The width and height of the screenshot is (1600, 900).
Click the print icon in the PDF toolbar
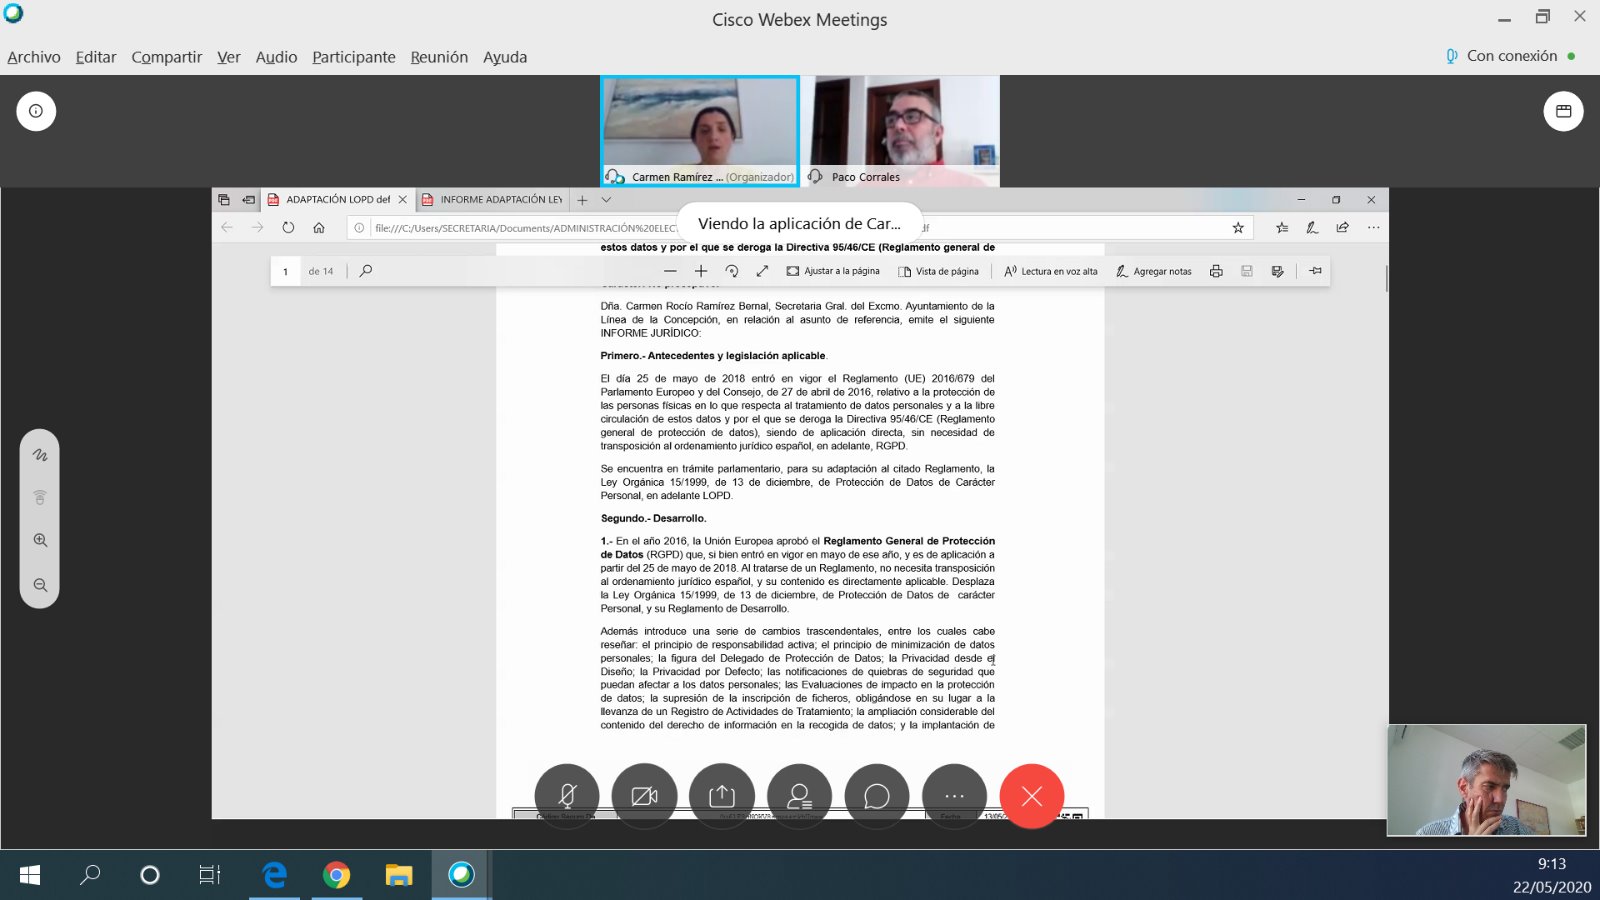click(1216, 271)
